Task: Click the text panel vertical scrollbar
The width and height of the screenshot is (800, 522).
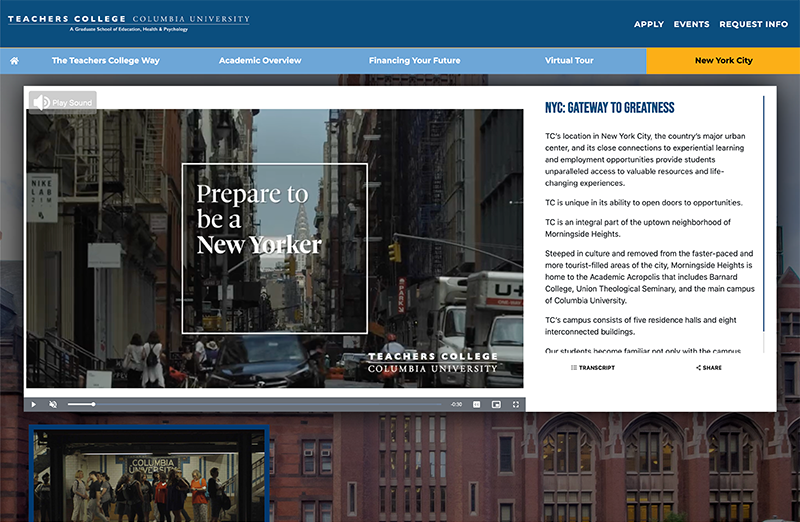Action: 764,213
